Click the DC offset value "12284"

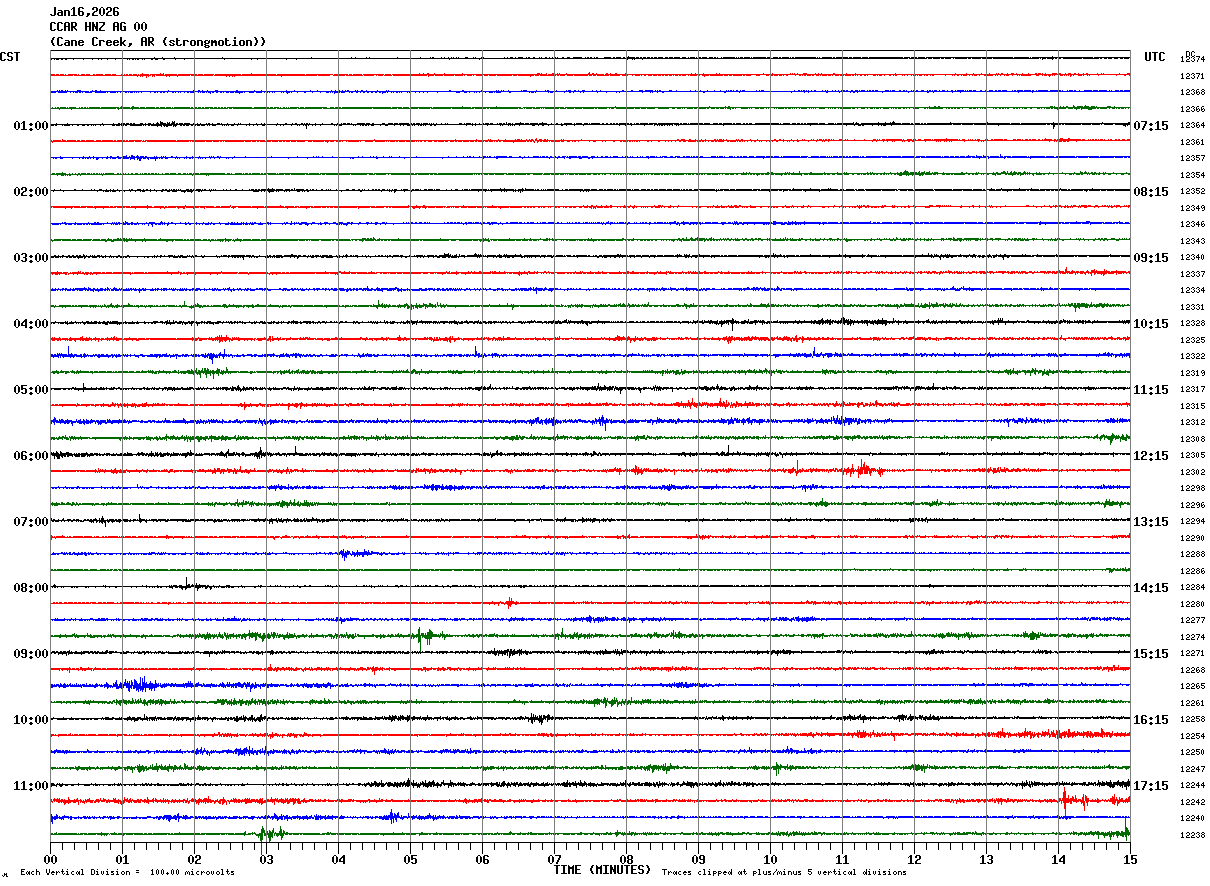click(1192, 588)
